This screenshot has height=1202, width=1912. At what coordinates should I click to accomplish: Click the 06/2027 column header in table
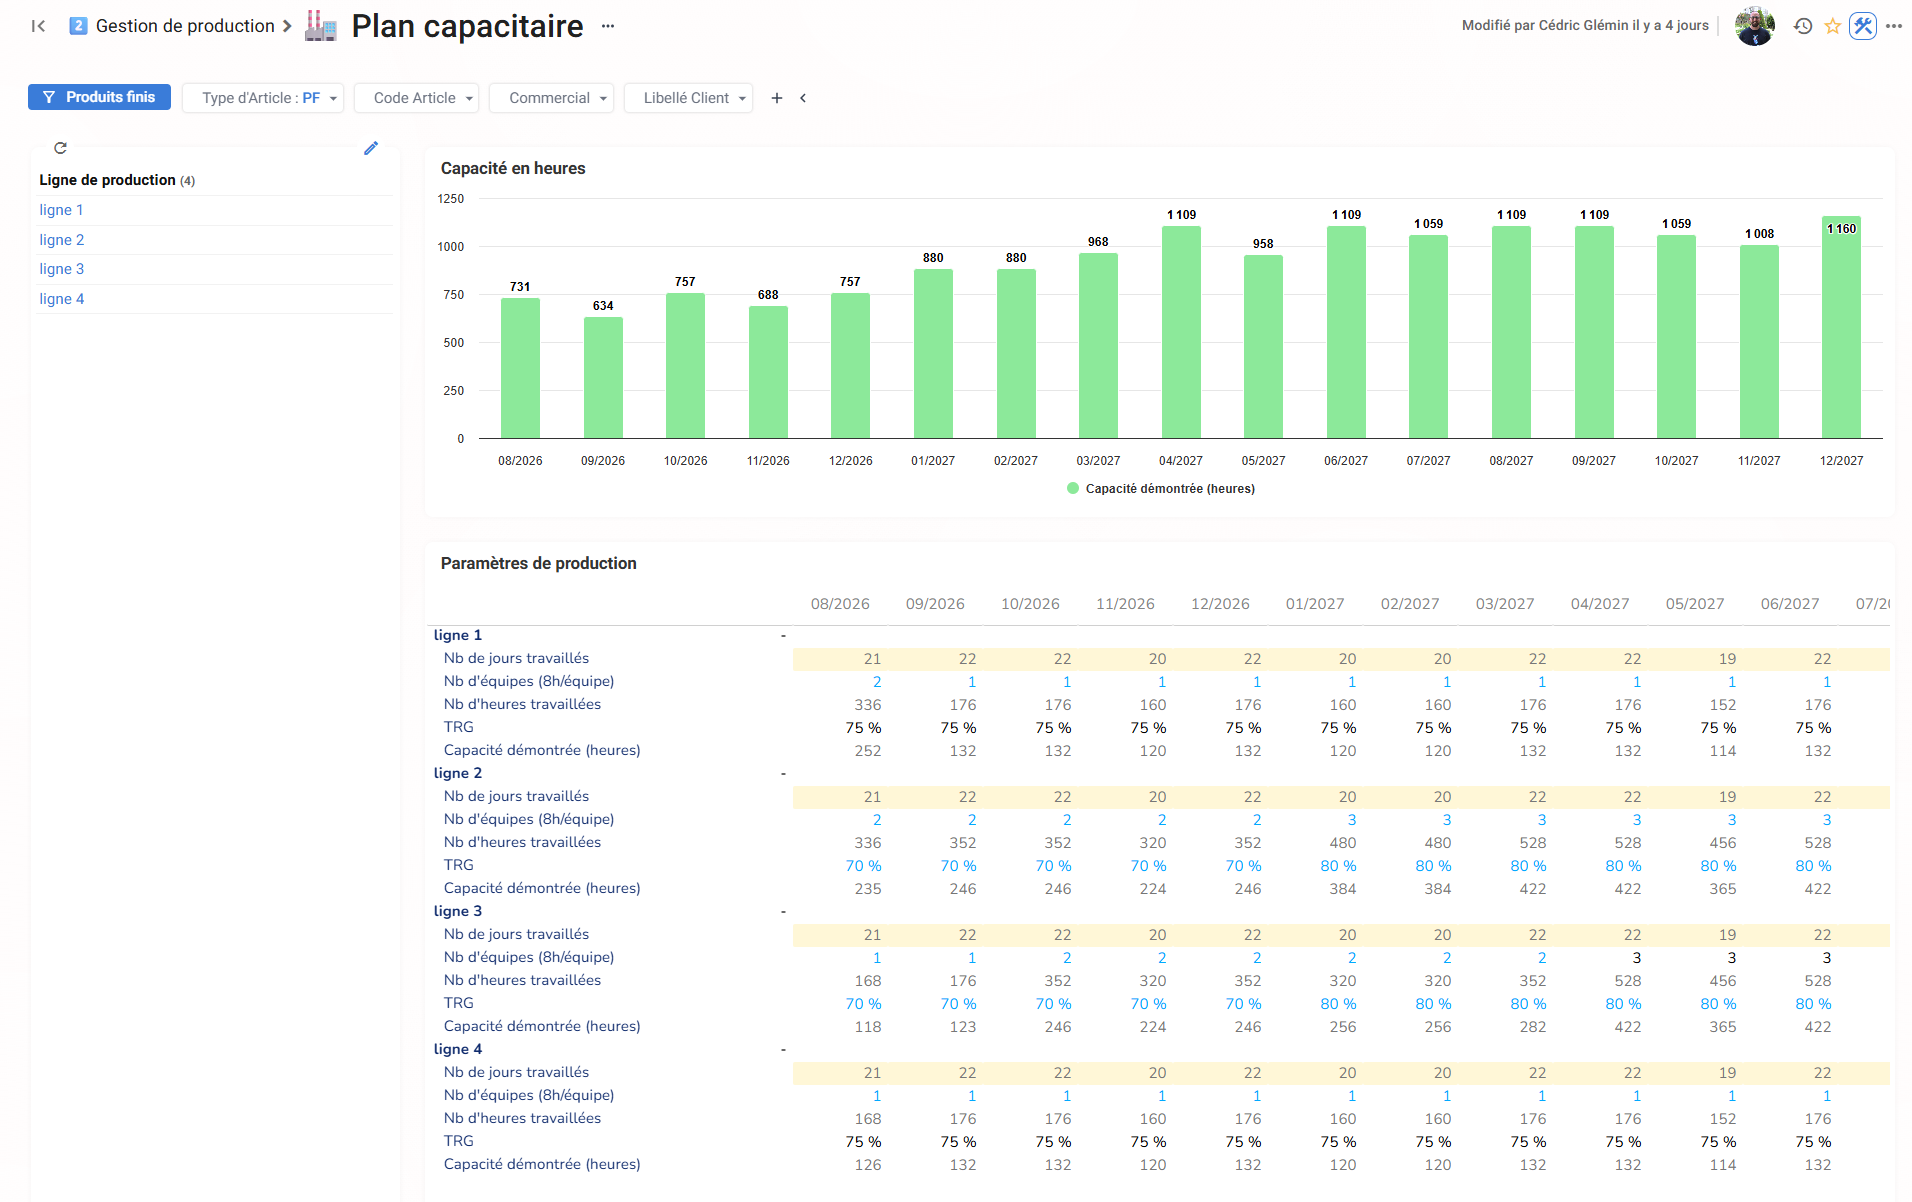click(x=1790, y=604)
